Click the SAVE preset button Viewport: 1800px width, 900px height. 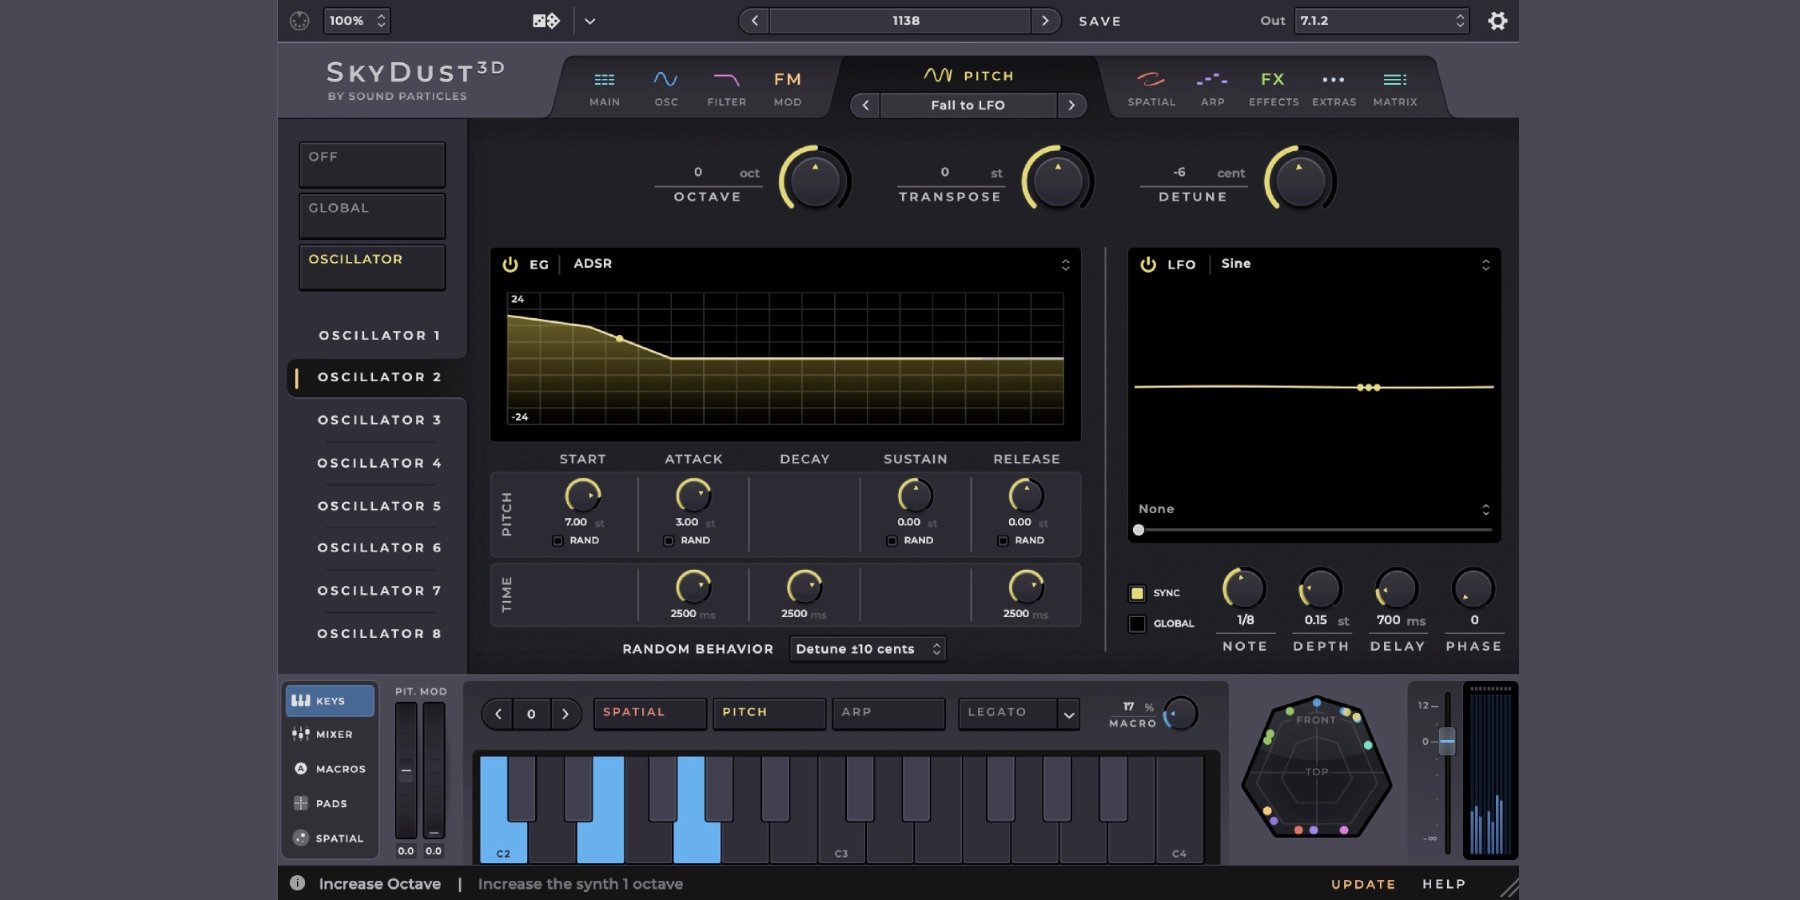click(1098, 20)
